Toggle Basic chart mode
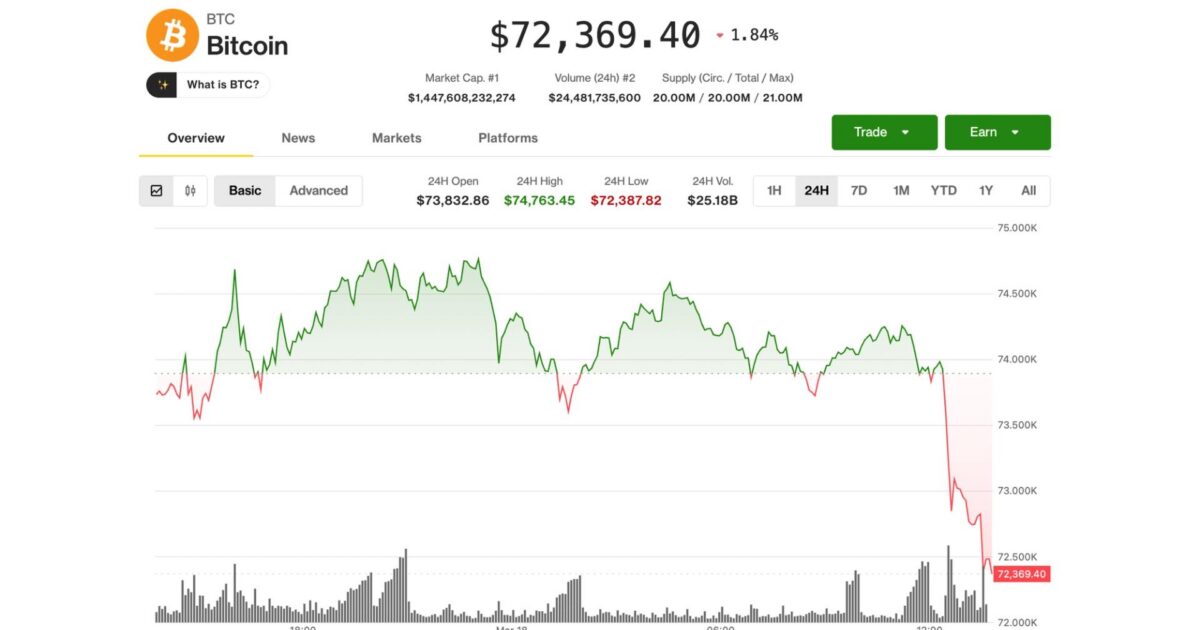Image resolution: width=1200 pixels, height=630 pixels. coord(245,190)
